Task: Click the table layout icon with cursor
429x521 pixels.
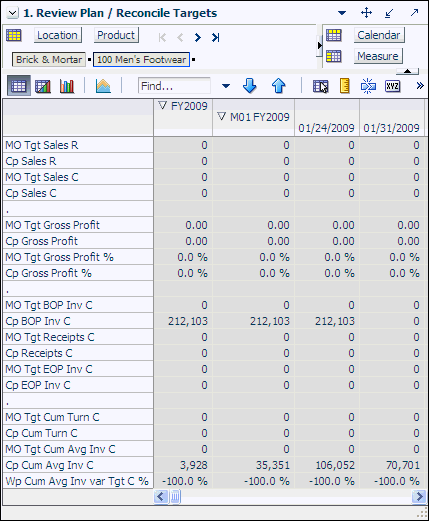Action: click(x=321, y=86)
